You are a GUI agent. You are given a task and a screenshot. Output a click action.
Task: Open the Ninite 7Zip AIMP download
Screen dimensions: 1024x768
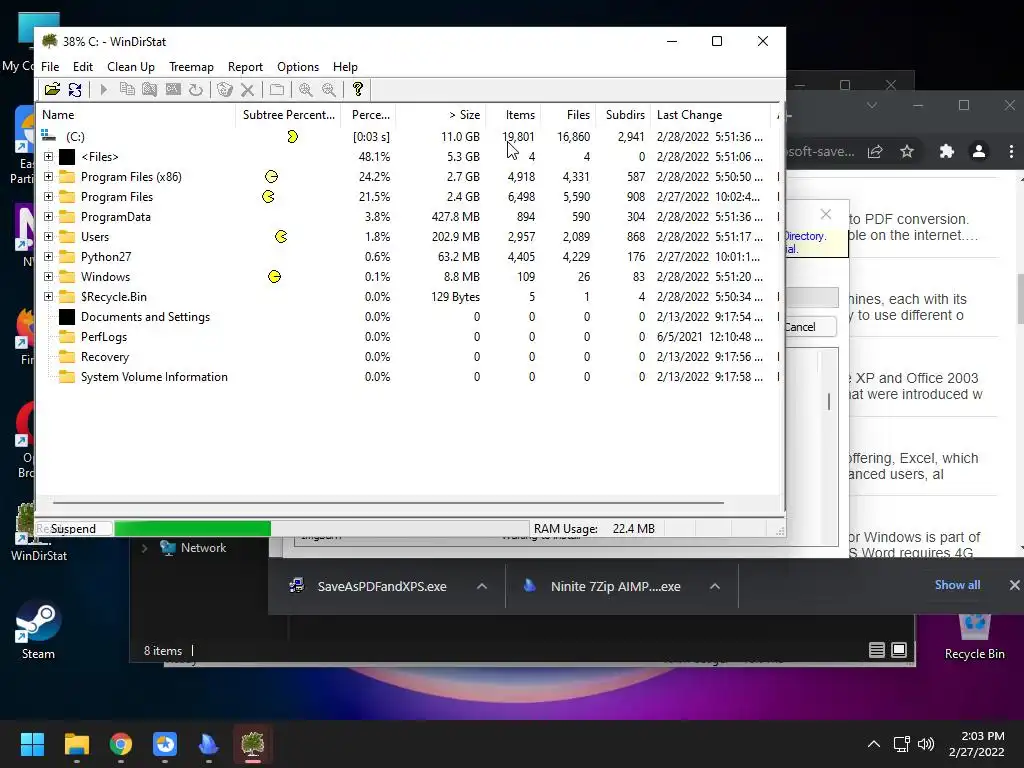point(602,586)
